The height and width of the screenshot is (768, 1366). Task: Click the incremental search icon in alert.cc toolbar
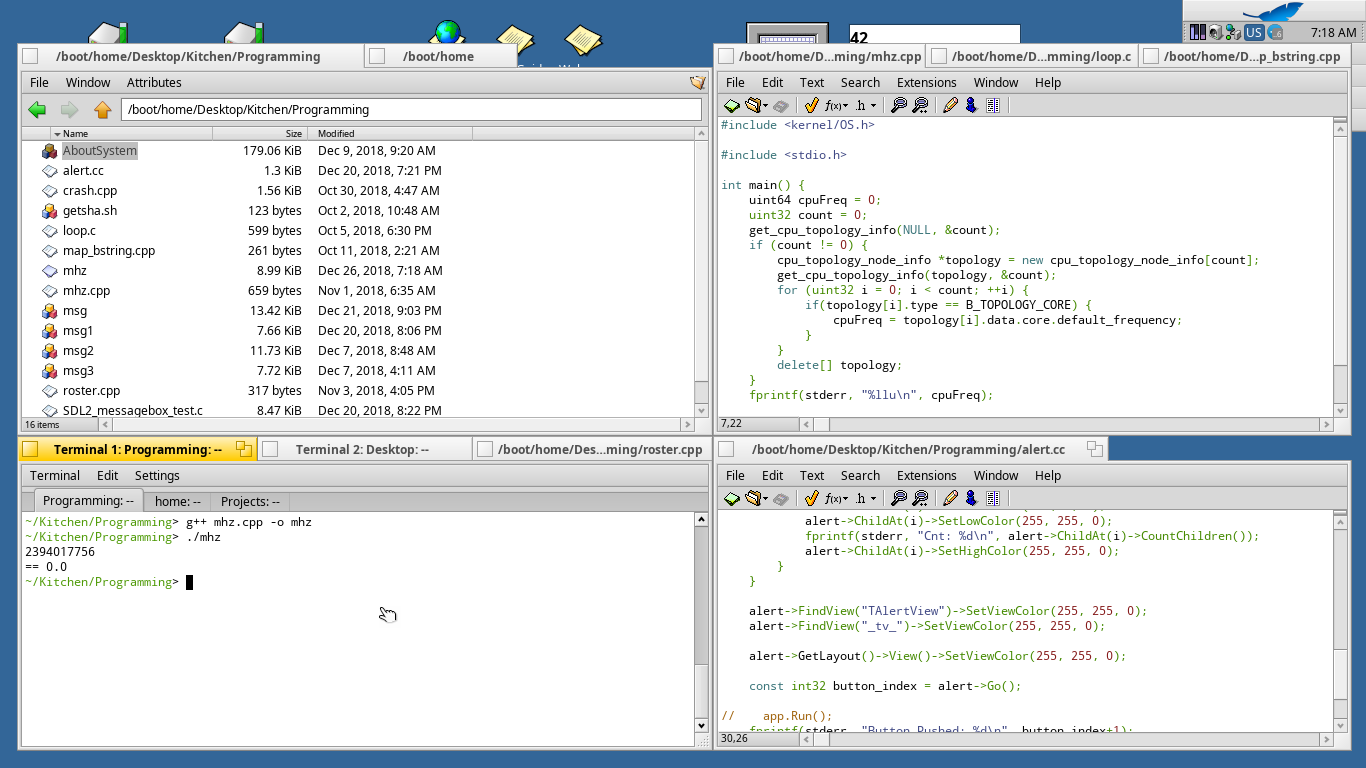(x=920, y=498)
